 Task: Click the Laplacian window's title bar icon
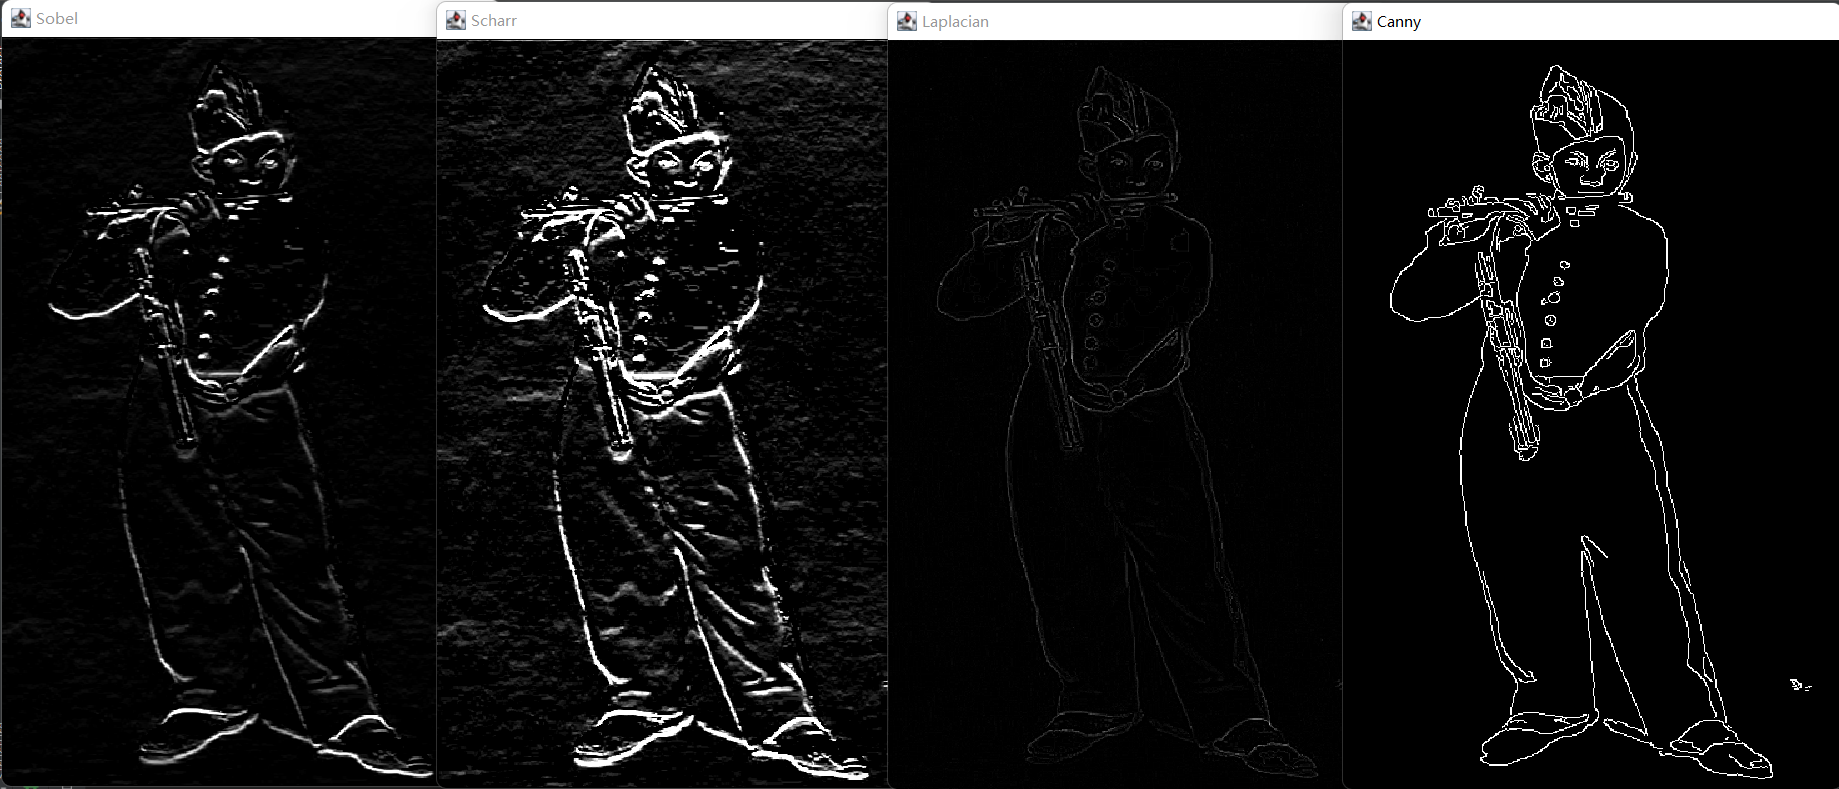coord(907,21)
